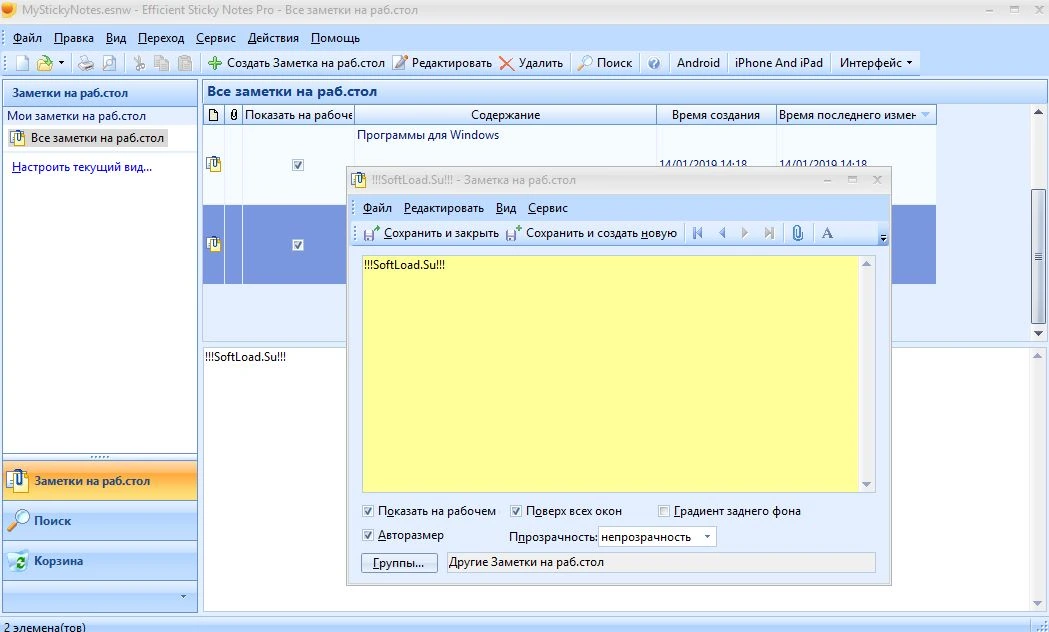Screen dimensions: 1049x632
Task: Click Сохранить и создать новую button
Action: pos(592,233)
